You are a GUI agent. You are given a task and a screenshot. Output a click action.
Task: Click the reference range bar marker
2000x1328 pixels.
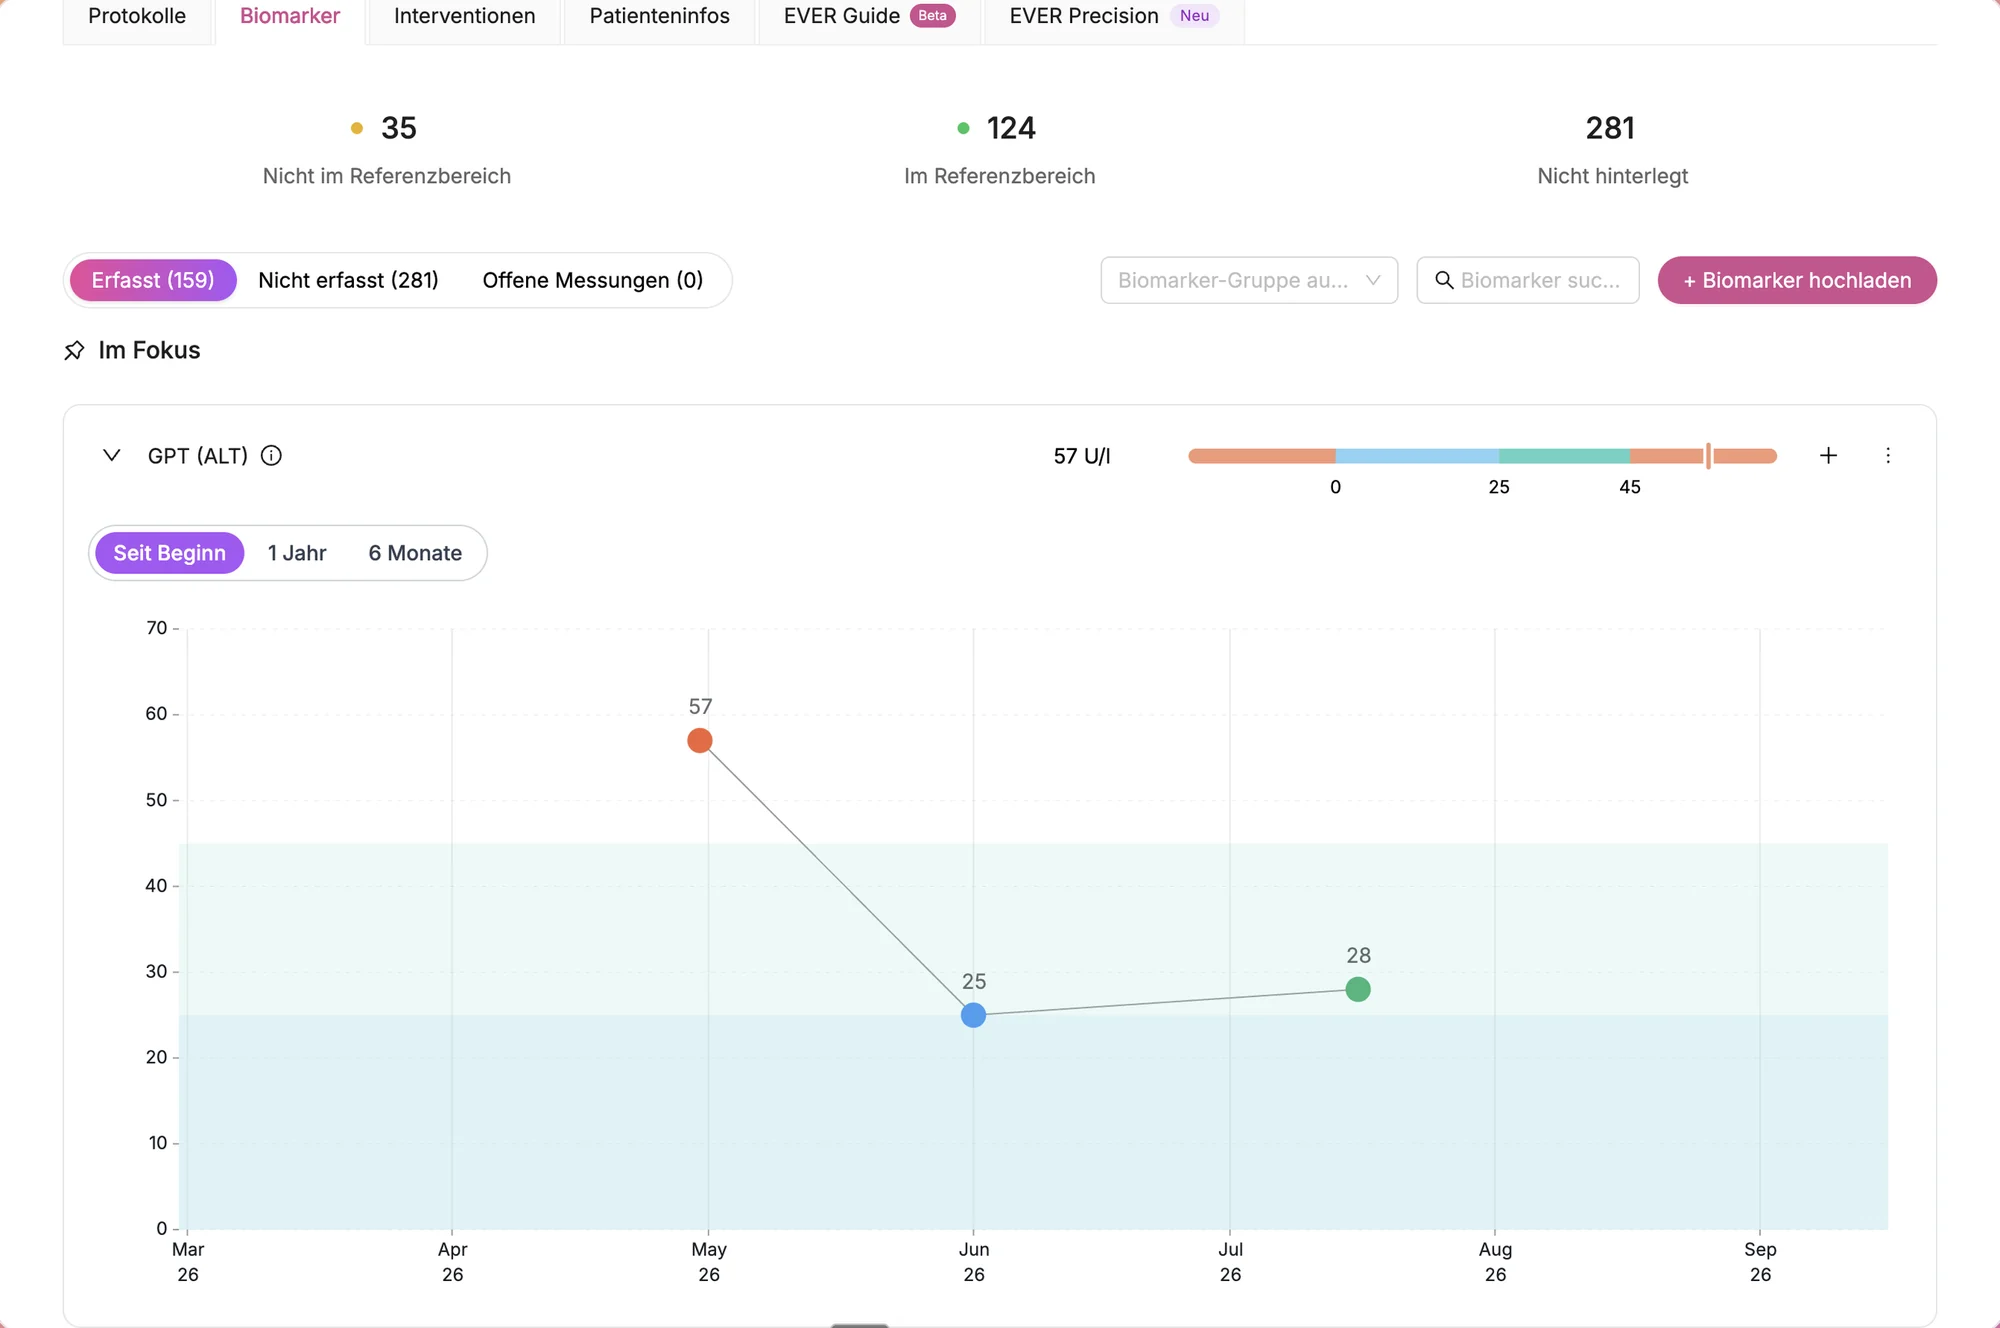coord(1708,456)
